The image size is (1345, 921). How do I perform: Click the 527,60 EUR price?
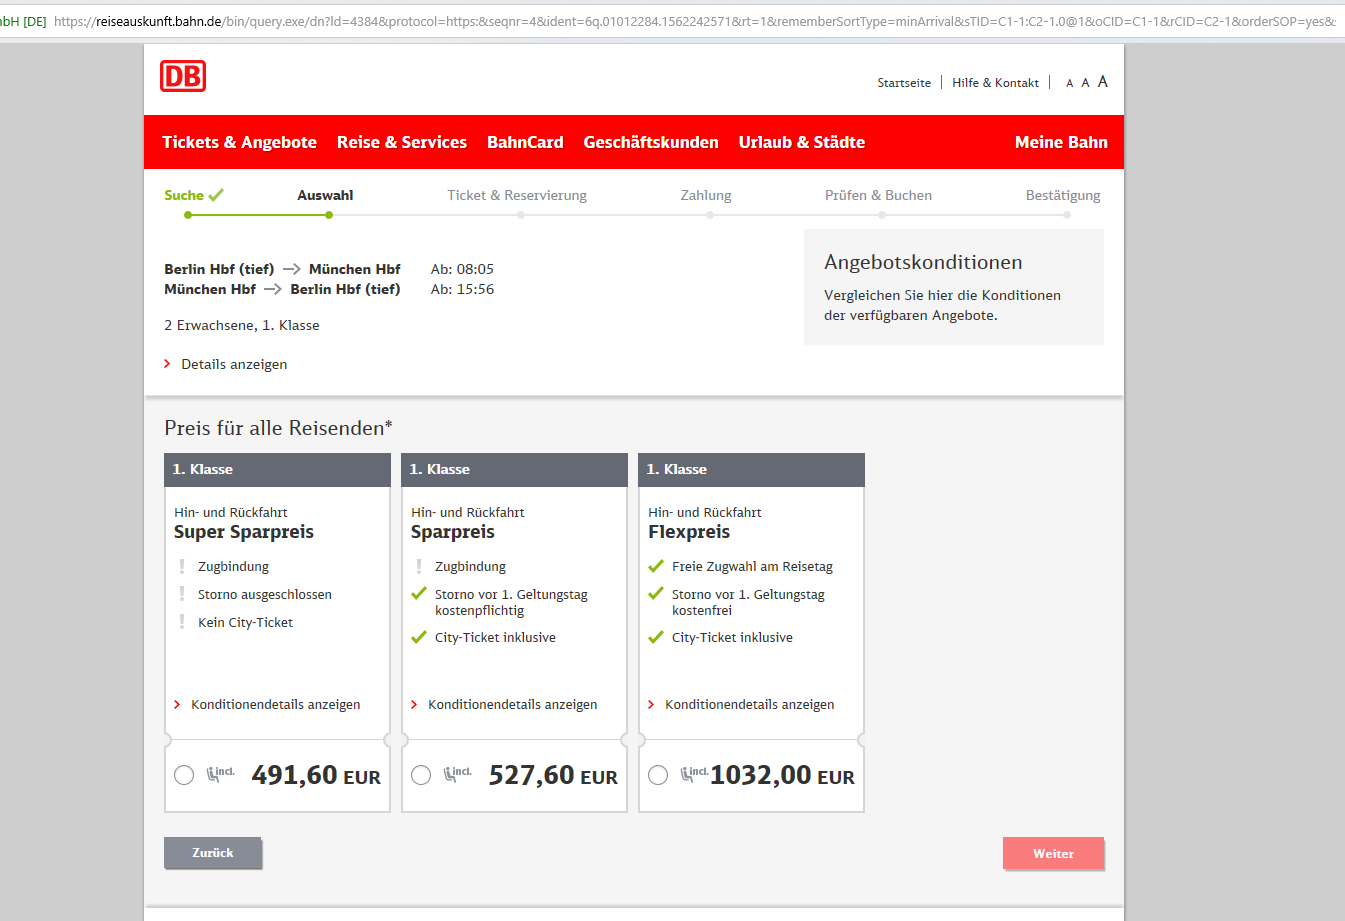[553, 775]
